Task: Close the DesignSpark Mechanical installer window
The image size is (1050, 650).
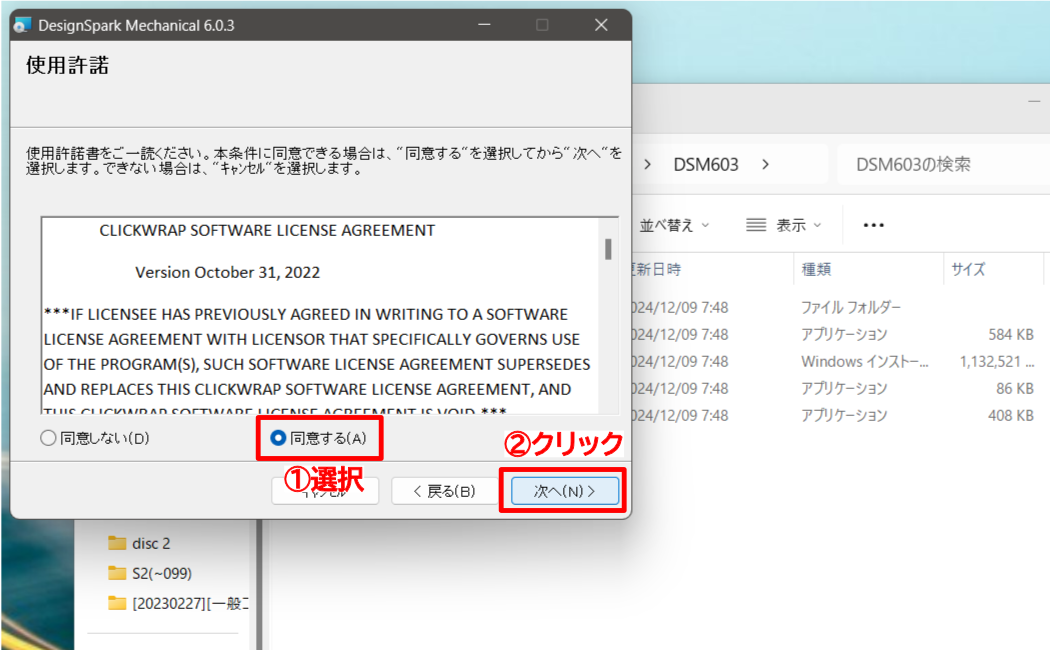Action: [x=601, y=25]
